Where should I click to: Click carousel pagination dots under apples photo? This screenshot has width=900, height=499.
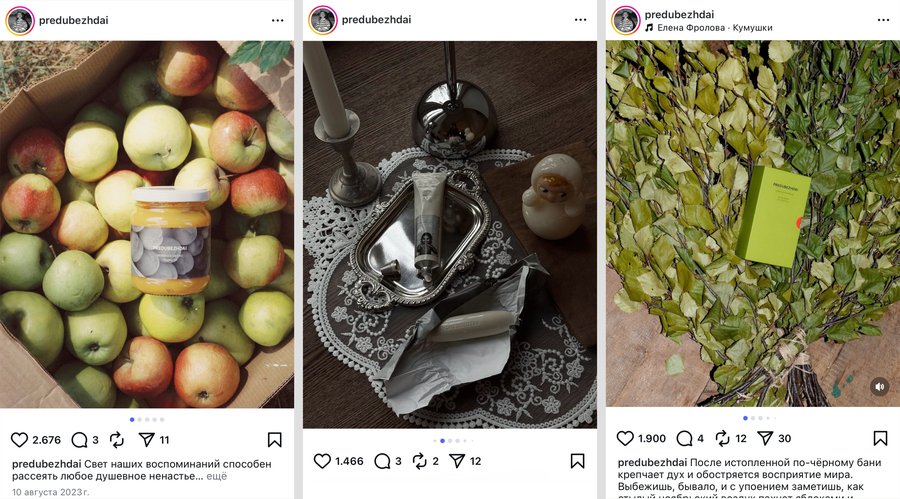point(146,419)
